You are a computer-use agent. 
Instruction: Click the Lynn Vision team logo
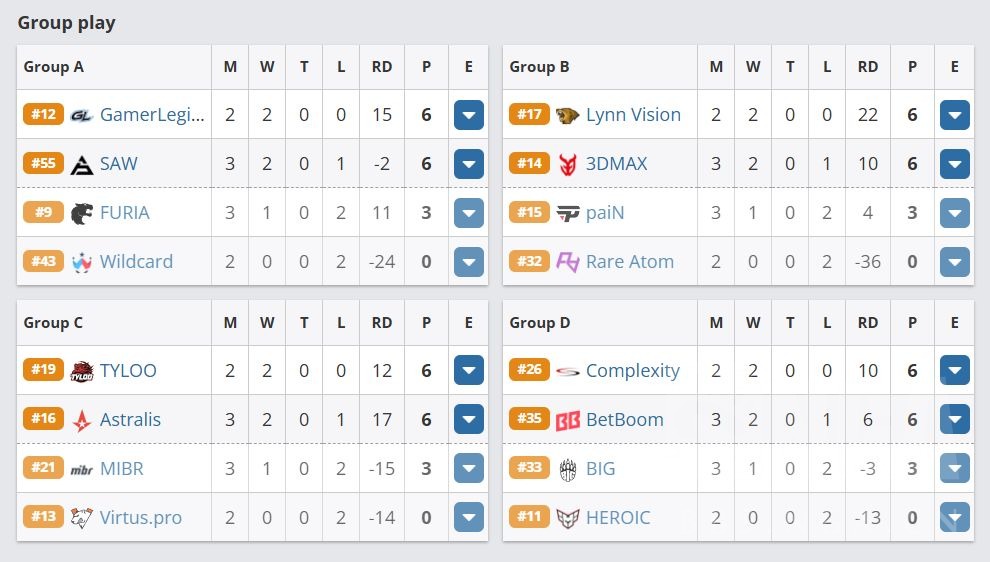(567, 115)
